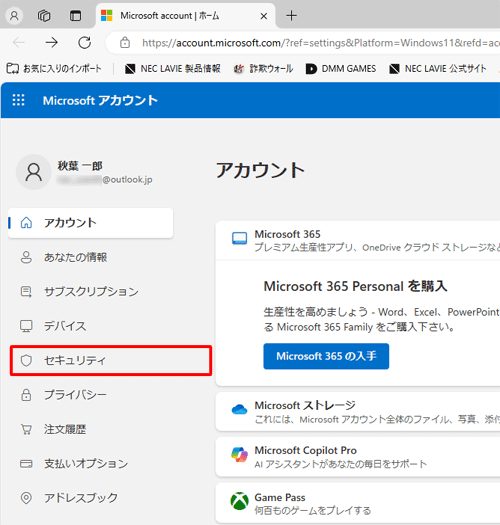
Task: Open NEC LAVIE 製品情報 bookmark
Action: (x=172, y=69)
